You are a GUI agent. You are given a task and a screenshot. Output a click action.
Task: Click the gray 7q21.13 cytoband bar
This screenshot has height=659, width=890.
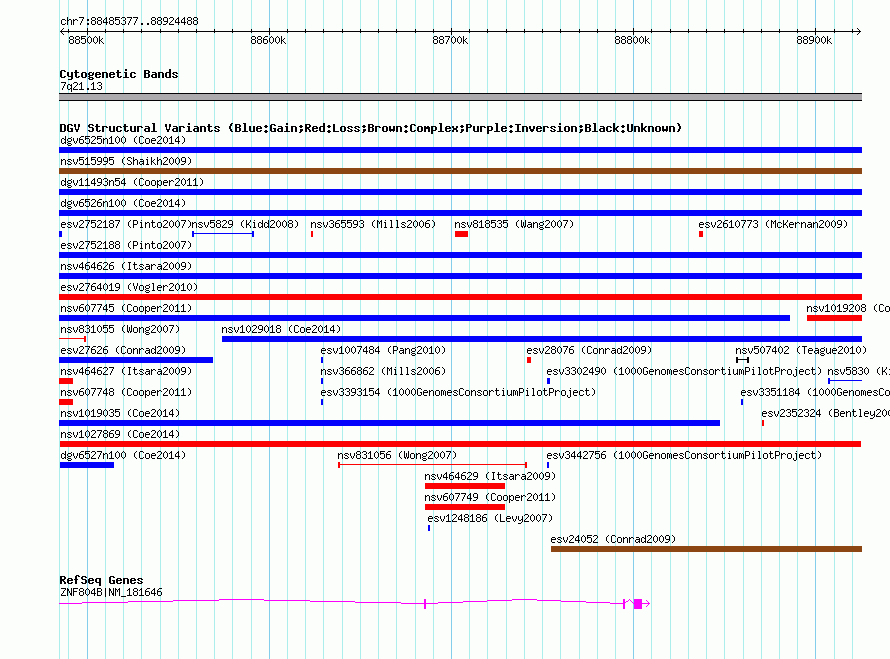click(460, 97)
